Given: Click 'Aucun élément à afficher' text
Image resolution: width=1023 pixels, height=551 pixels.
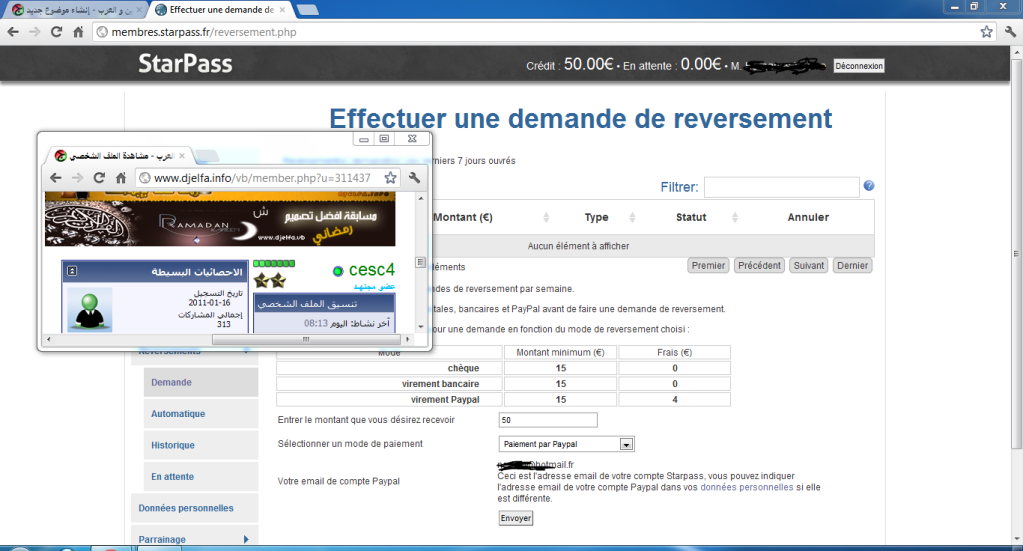Looking at the screenshot, I should [x=578, y=246].
